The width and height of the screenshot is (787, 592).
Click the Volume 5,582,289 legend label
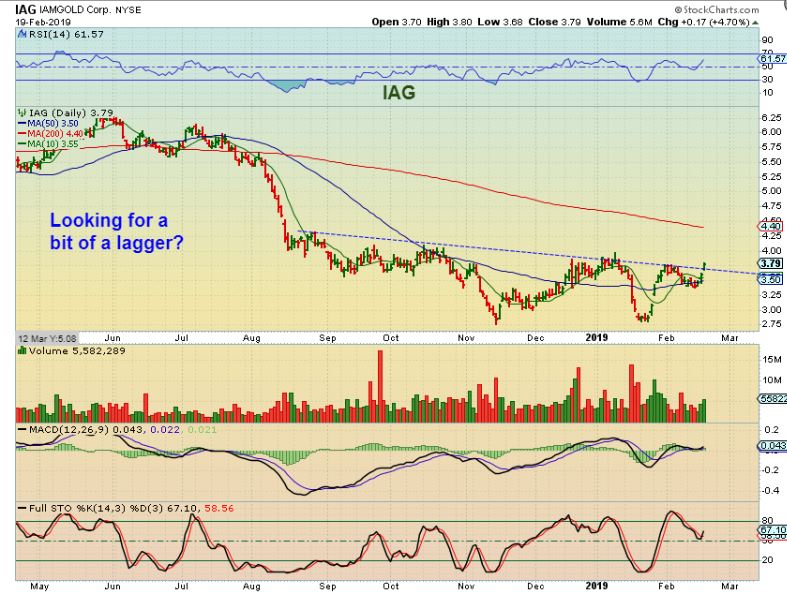pos(77,350)
